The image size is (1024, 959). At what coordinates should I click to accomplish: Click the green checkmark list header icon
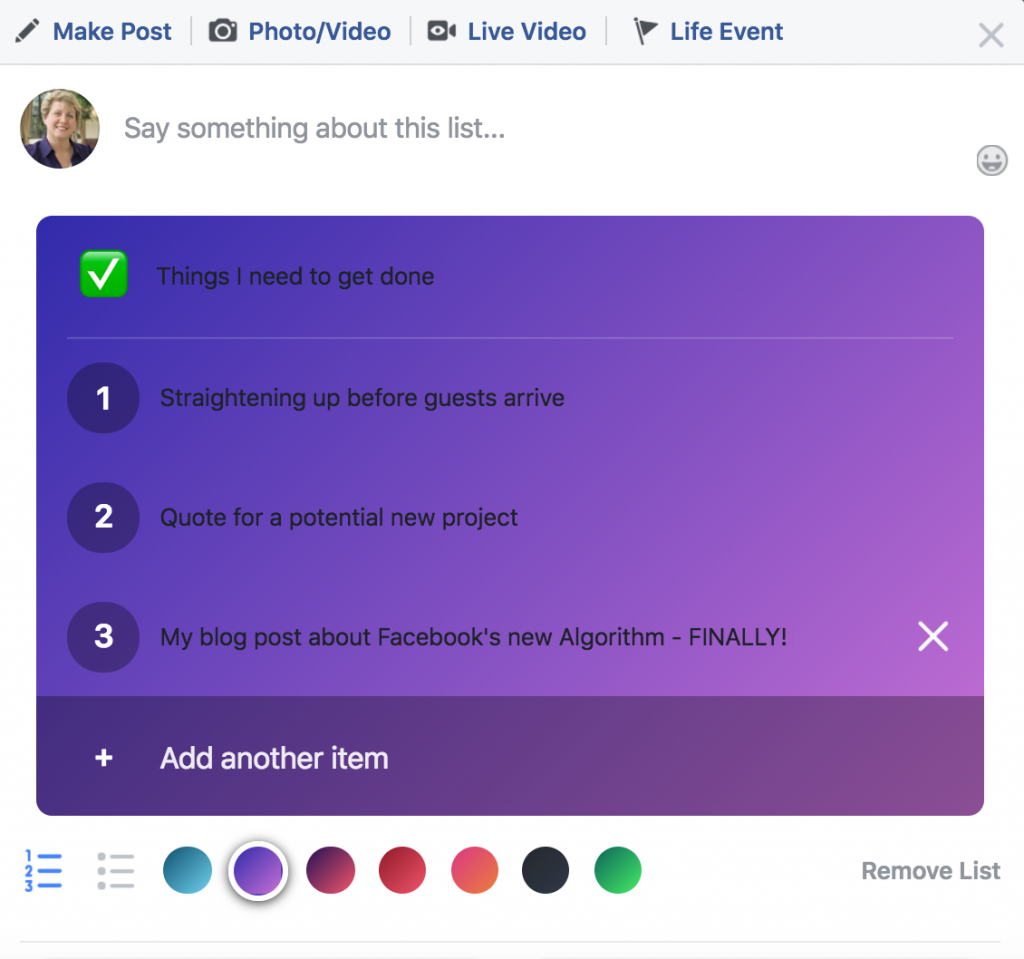pyautogui.click(x=103, y=274)
